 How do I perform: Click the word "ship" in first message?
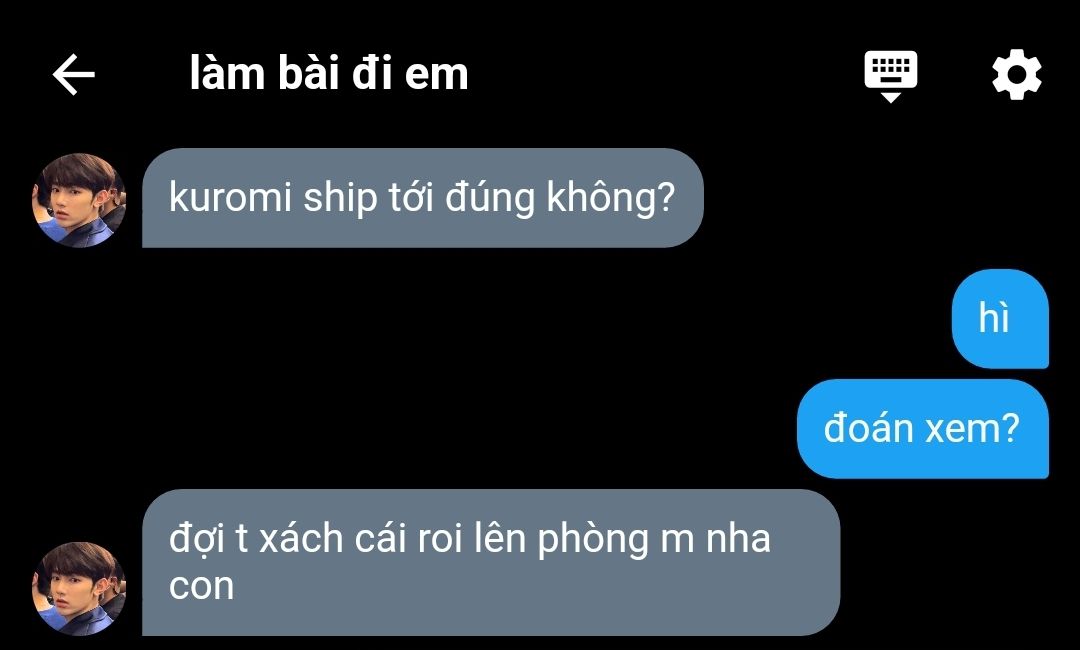point(340,199)
